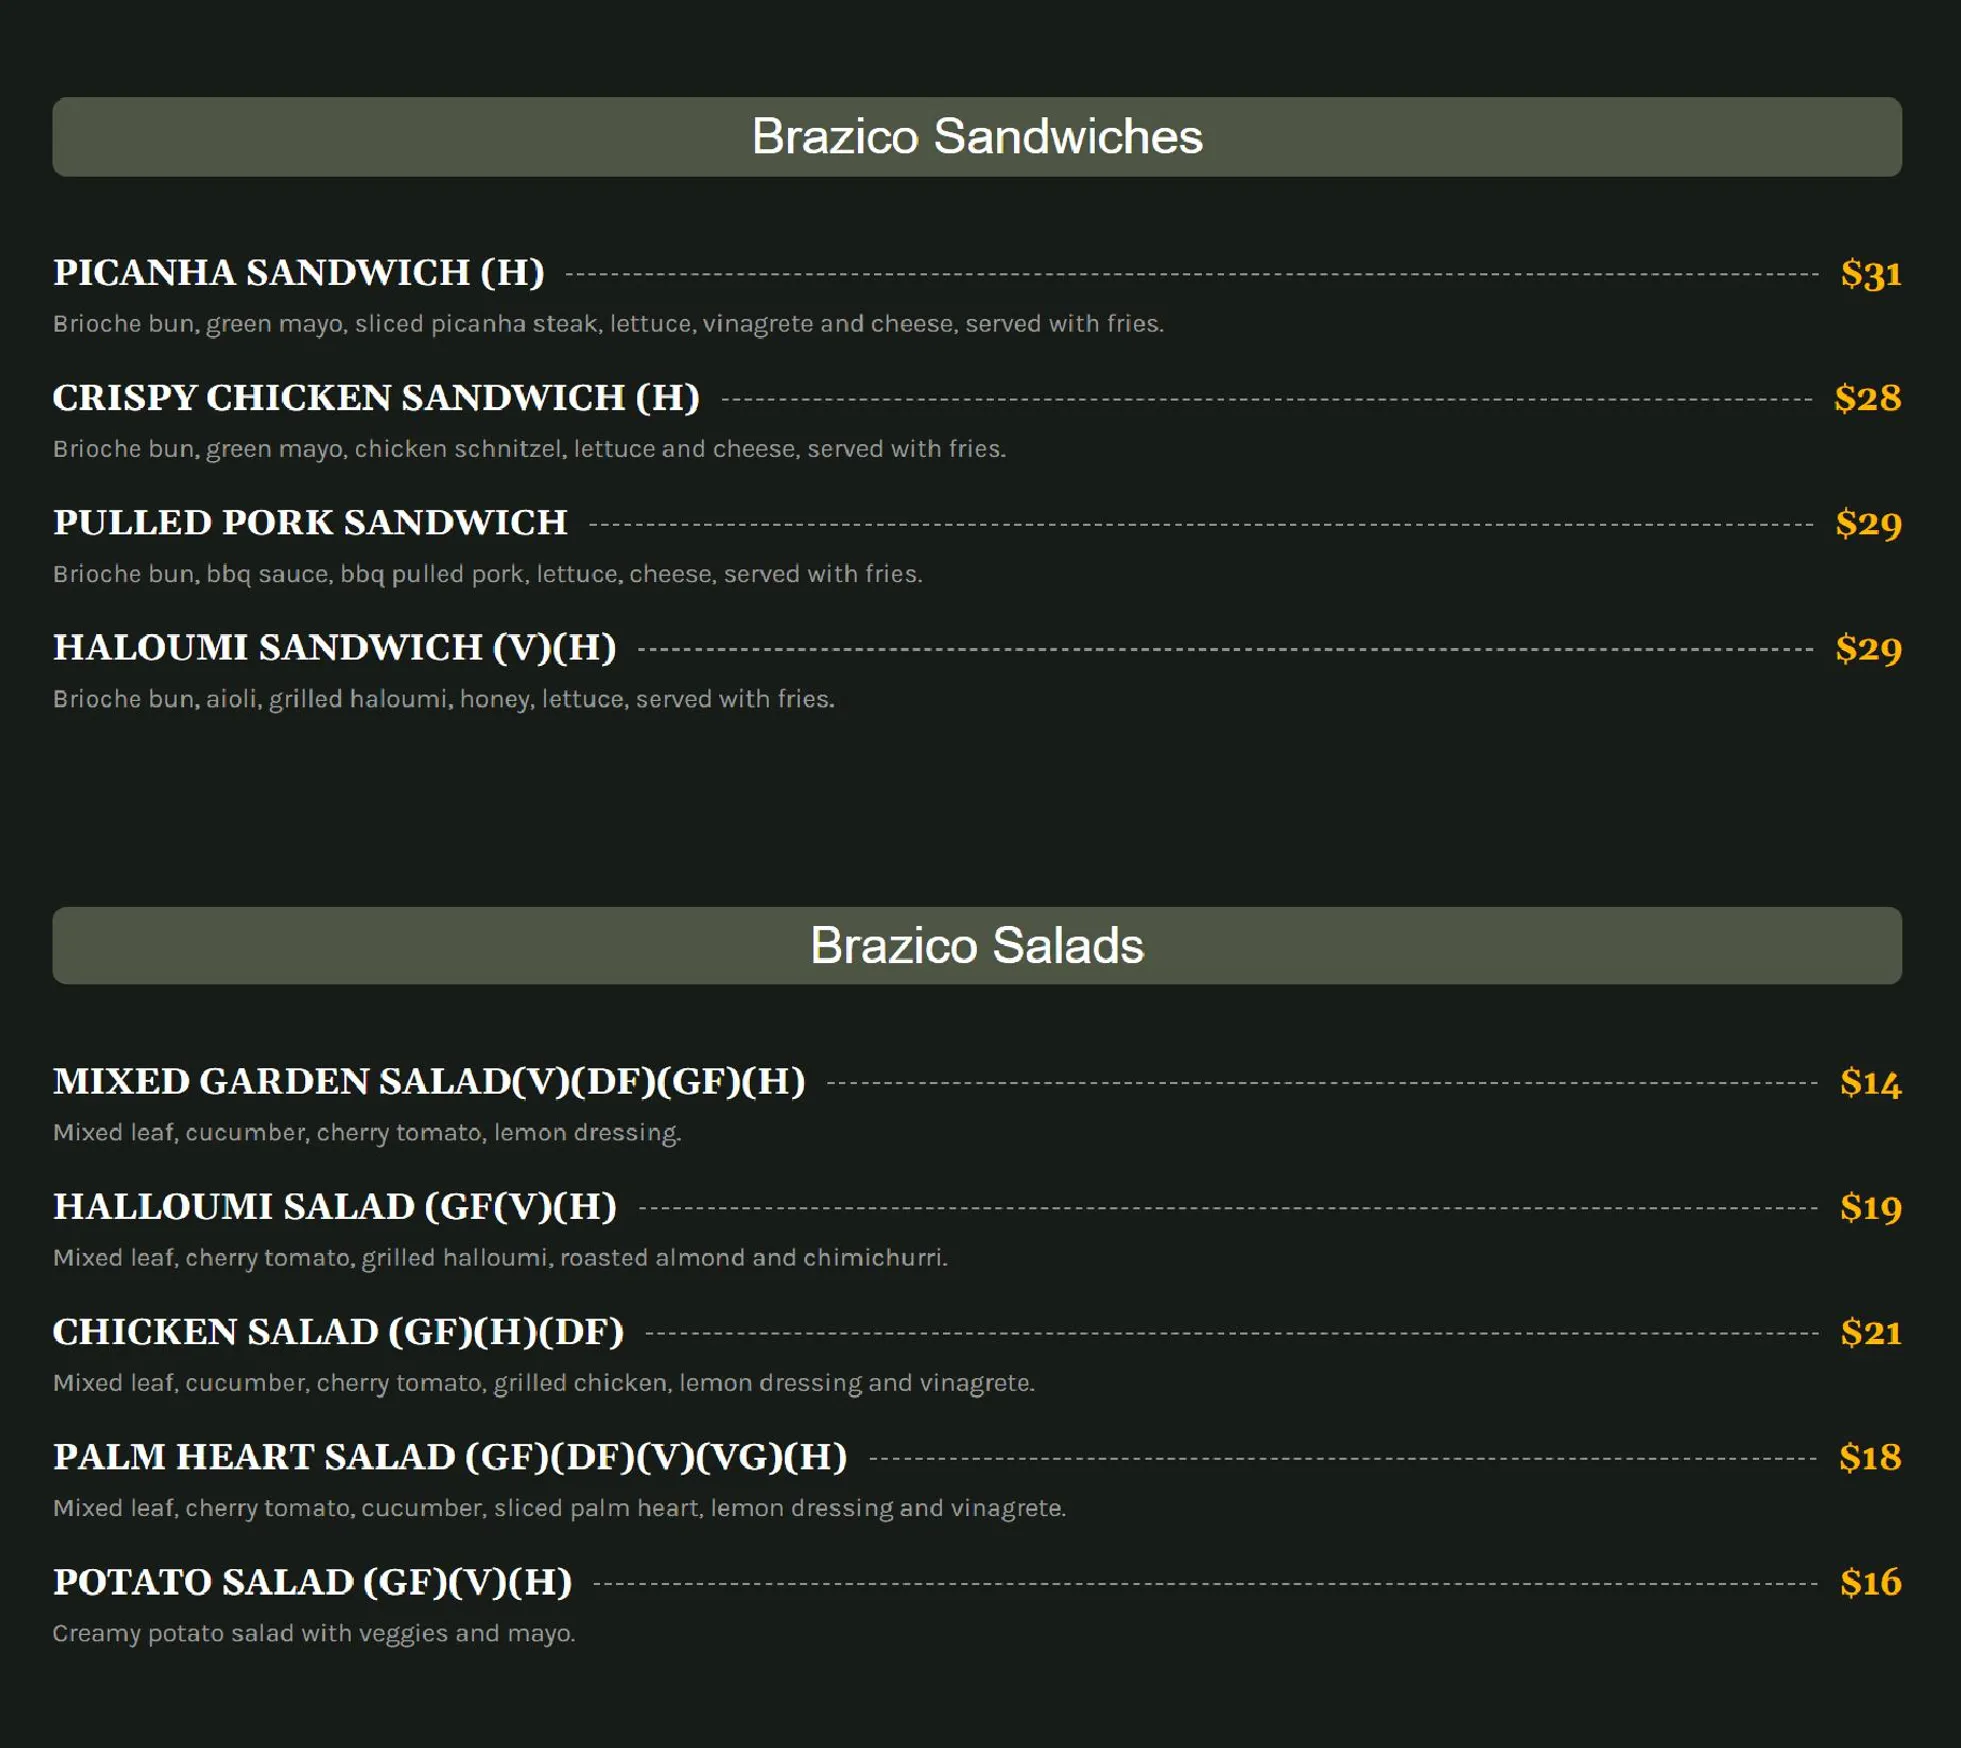This screenshot has width=1961, height=1748.
Task: Select the PULLED PORK SANDWICH title
Action: (310, 523)
